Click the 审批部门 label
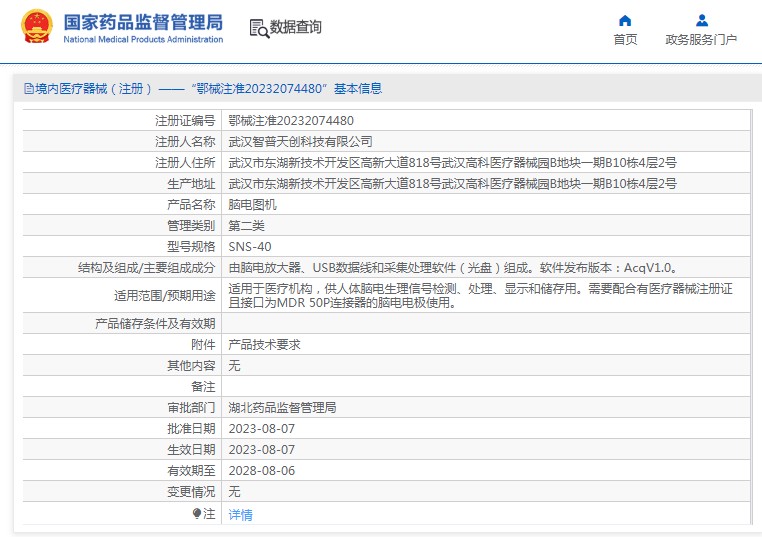 (x=191, y=407)
